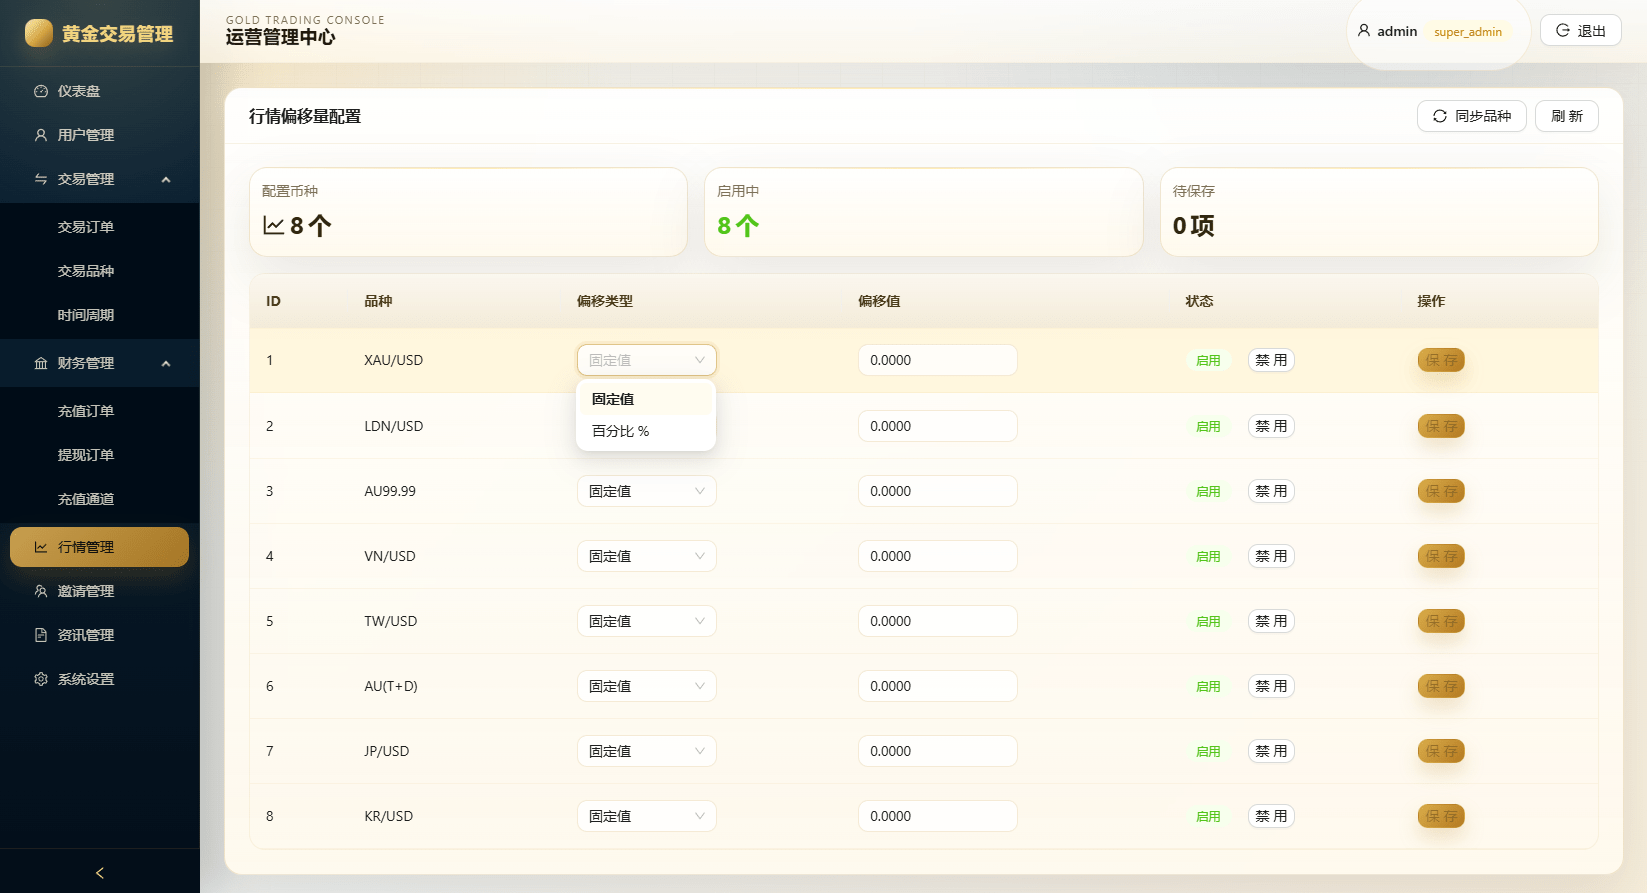Click the gold logo icon beside 黄金交易管理
Image resolution: width=1647 pixels, height=893 pixels.
coord(39,33)
